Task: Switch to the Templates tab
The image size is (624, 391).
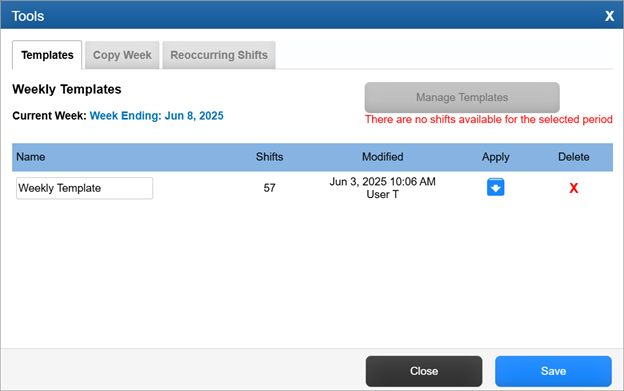Action: click(x=47, y=55)
